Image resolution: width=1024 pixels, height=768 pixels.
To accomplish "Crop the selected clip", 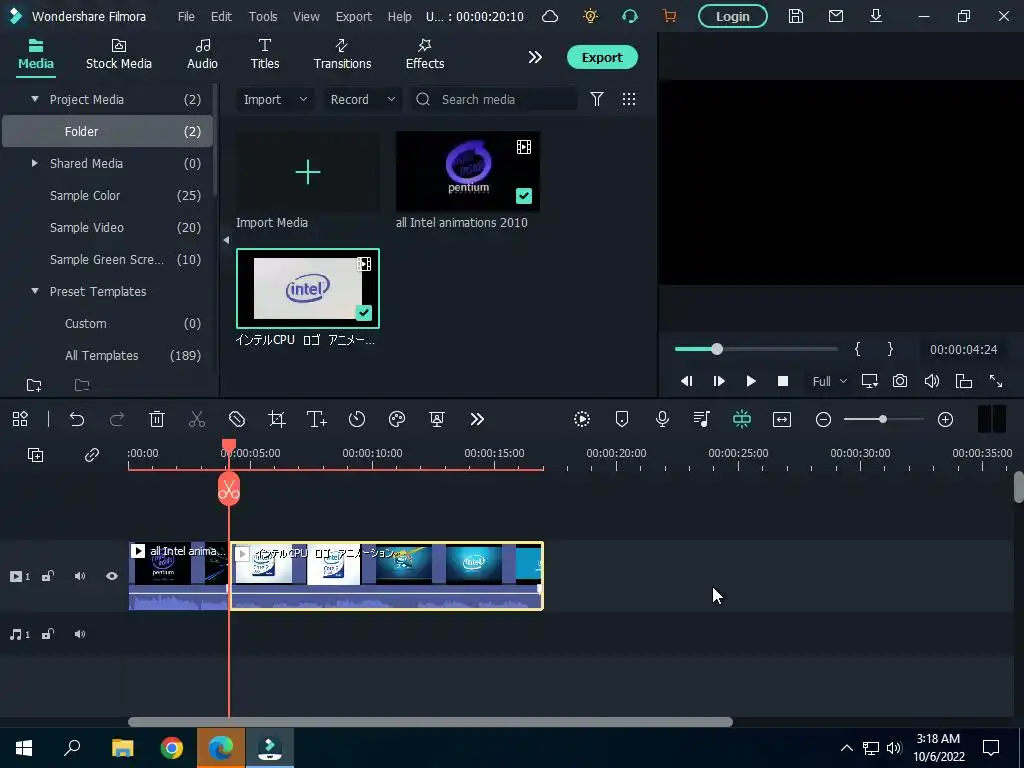I will click(277, 419).
